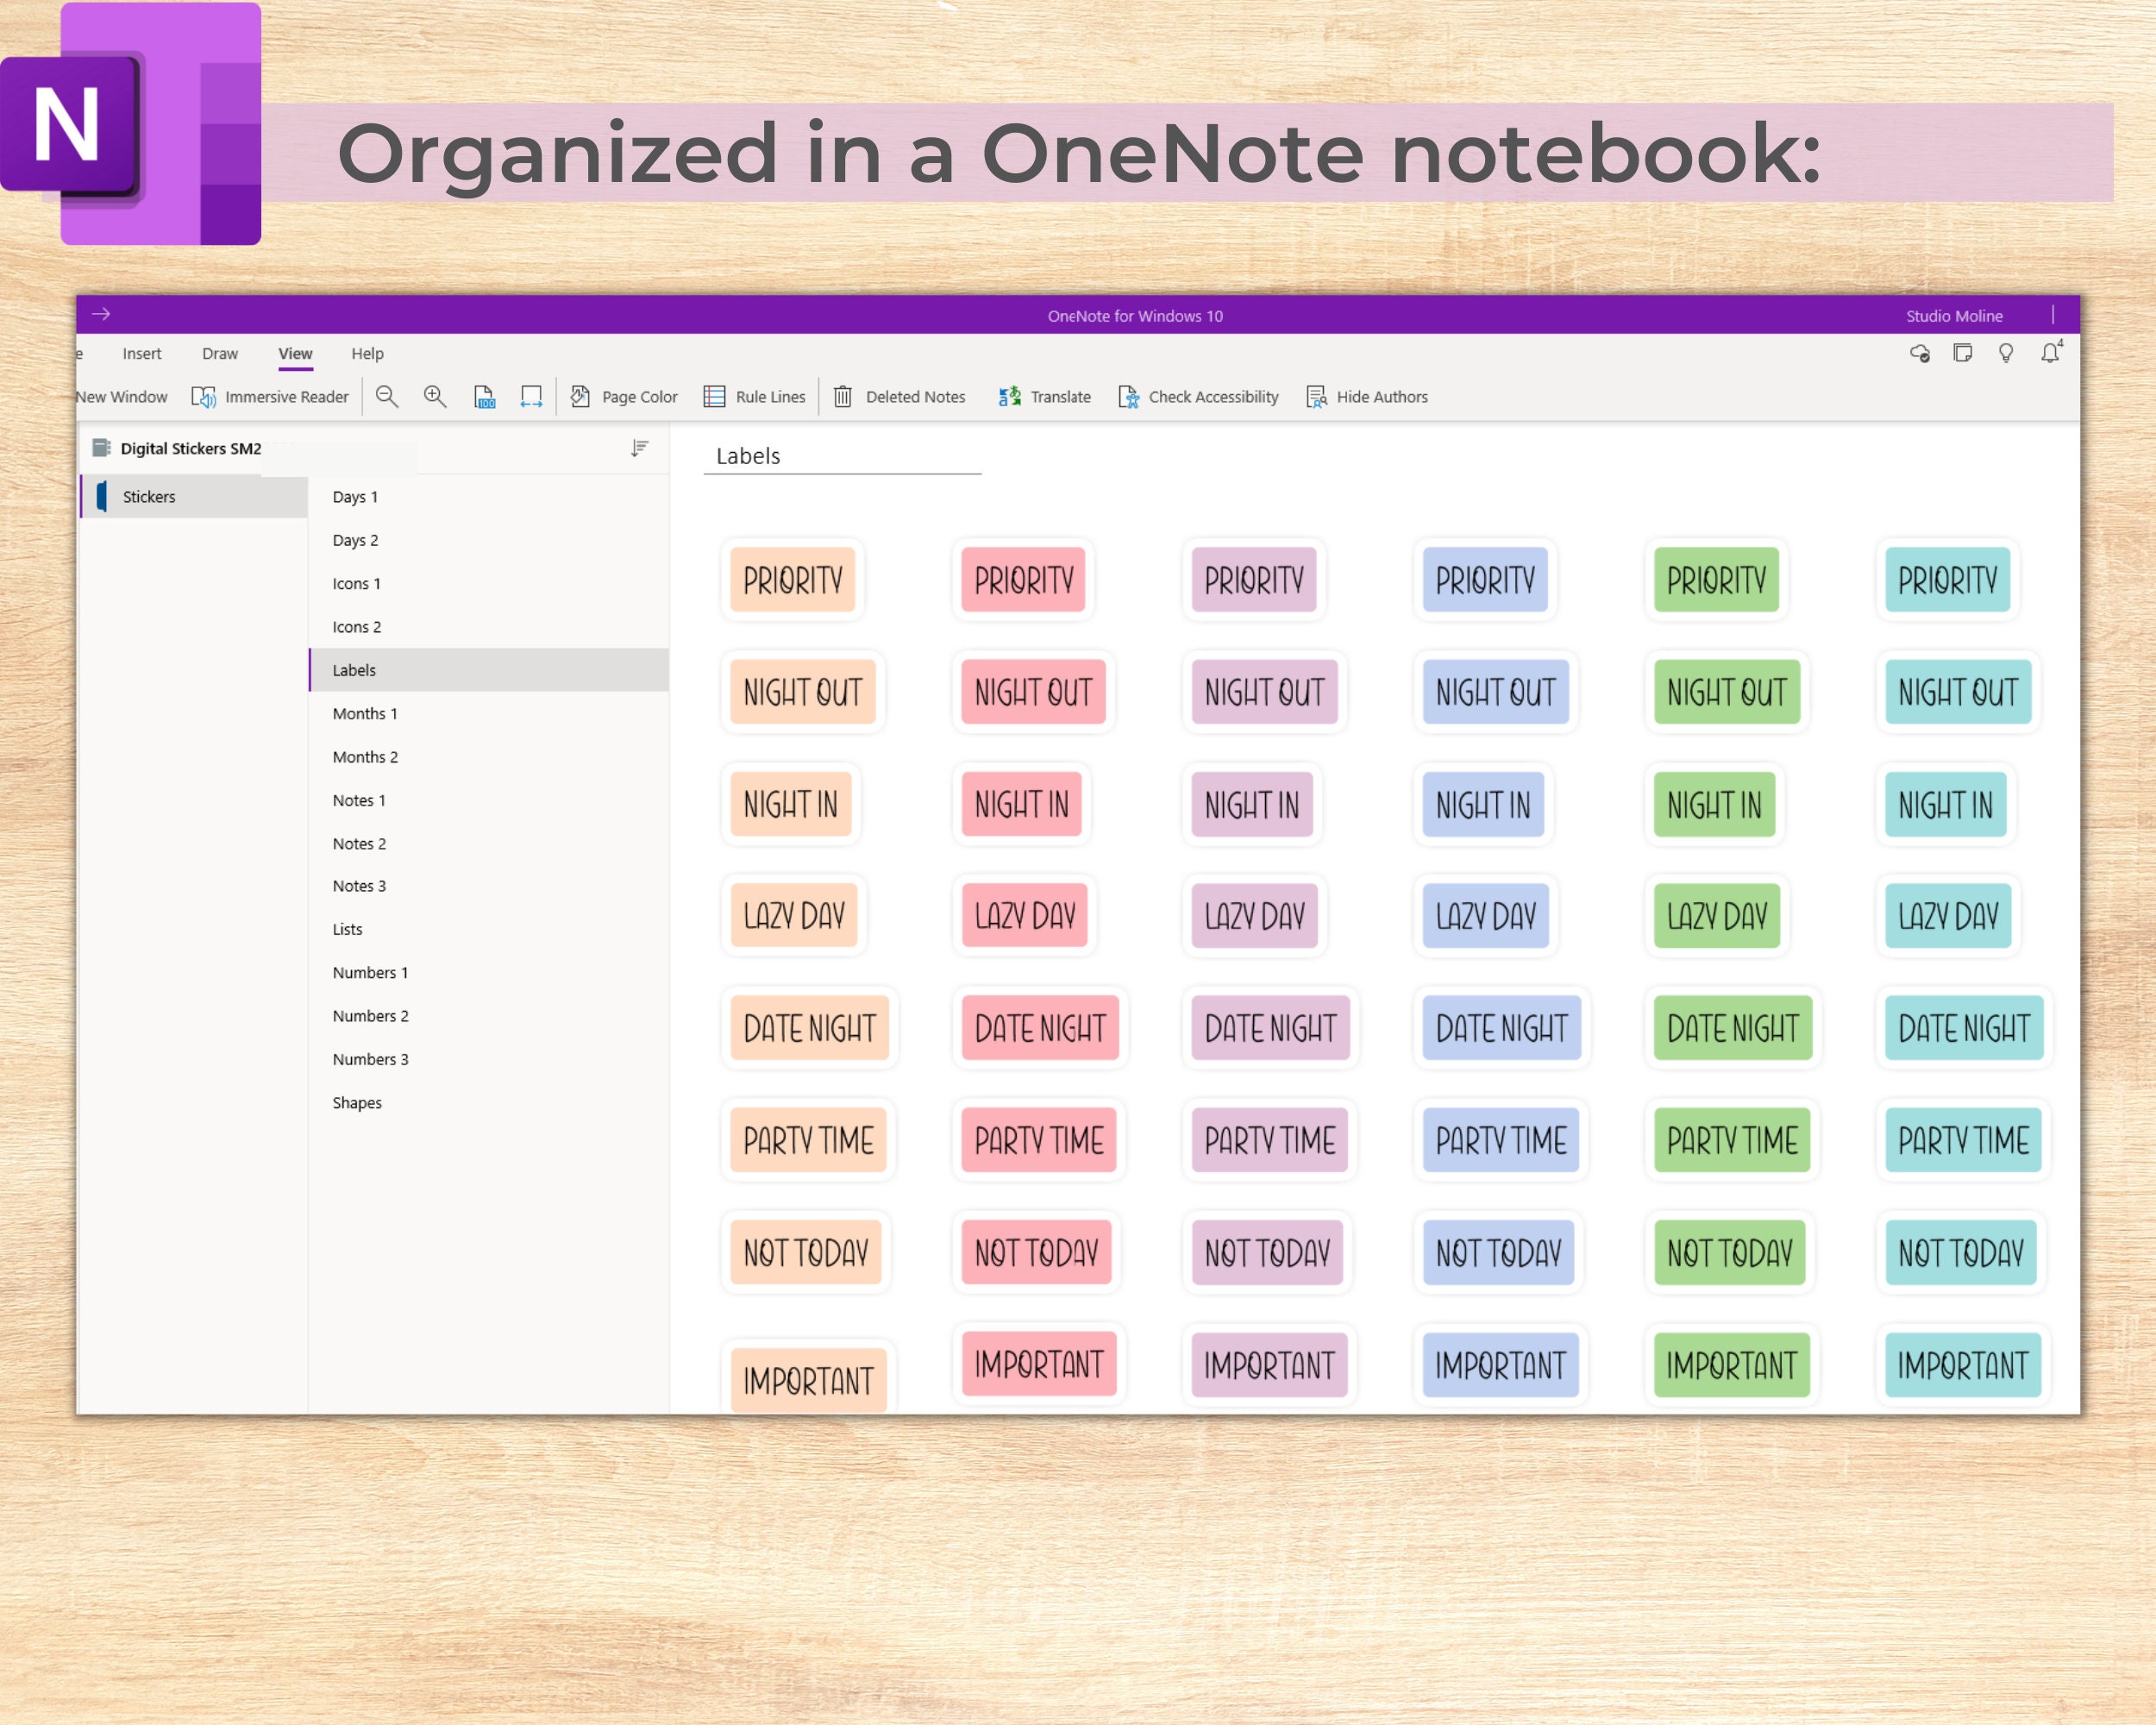Image resolution: width=2156 pixels, height=1725 pixels.
Task: Open the lightbulb Tell Me helper
Action: pos(2006,353)
